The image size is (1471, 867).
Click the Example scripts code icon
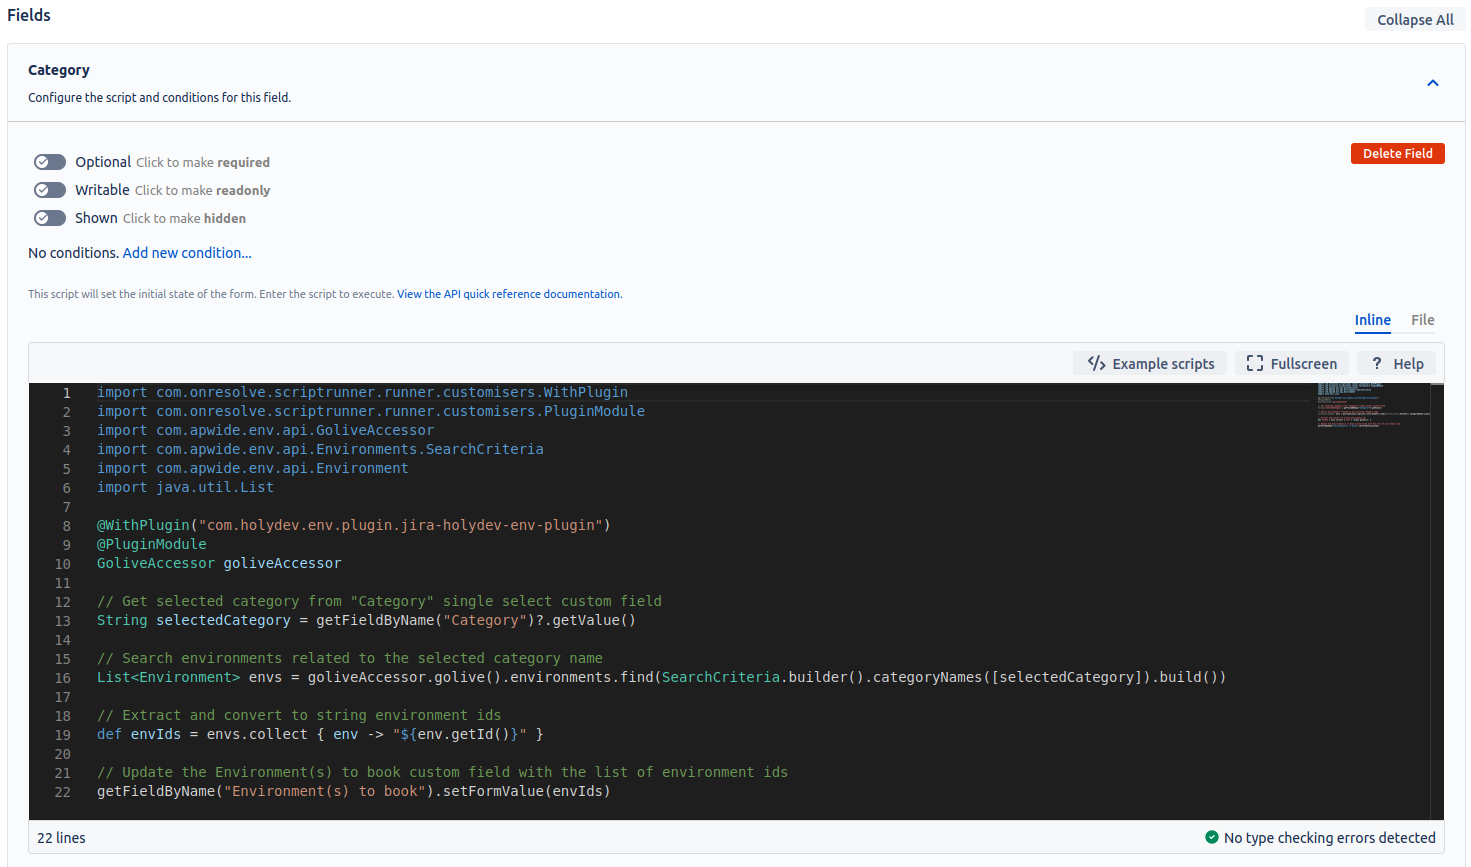[x=1096, y=364]
